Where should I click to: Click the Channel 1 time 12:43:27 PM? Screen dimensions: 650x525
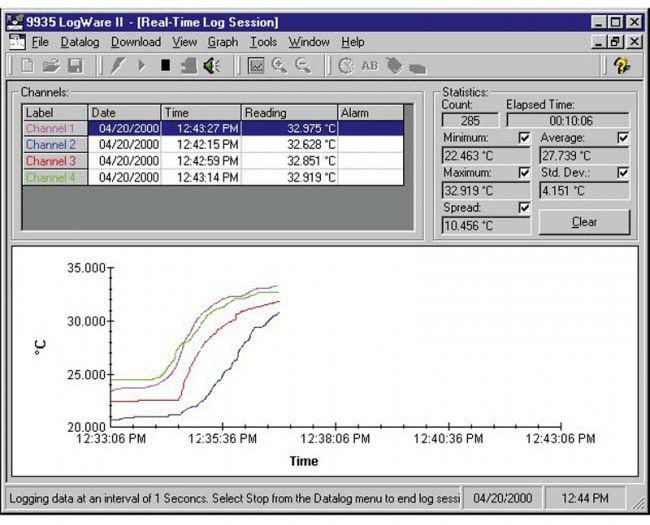[x=201, y=128]
